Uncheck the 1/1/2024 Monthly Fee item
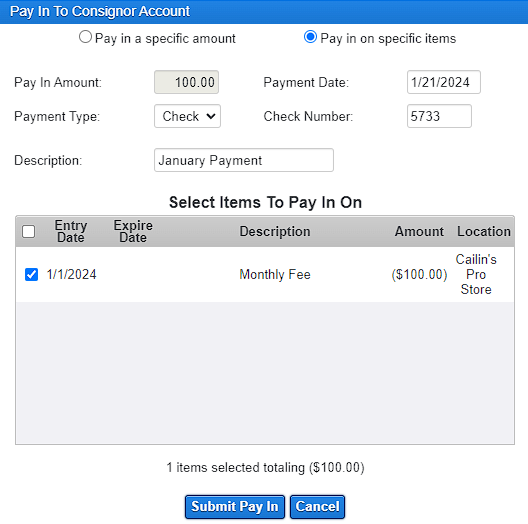 [x=31, y=274]
